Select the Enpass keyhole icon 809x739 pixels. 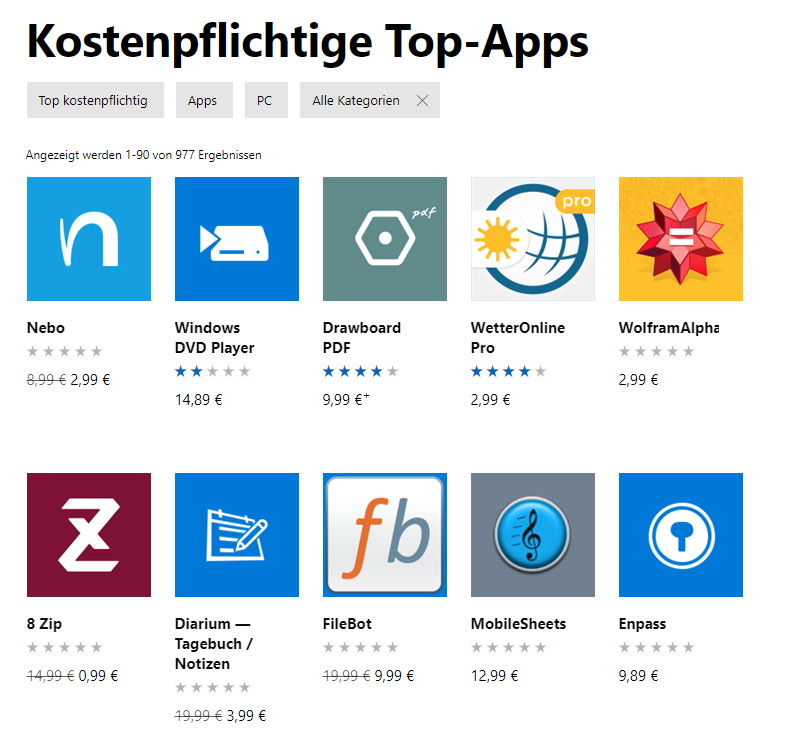click(x=681, y=535)
